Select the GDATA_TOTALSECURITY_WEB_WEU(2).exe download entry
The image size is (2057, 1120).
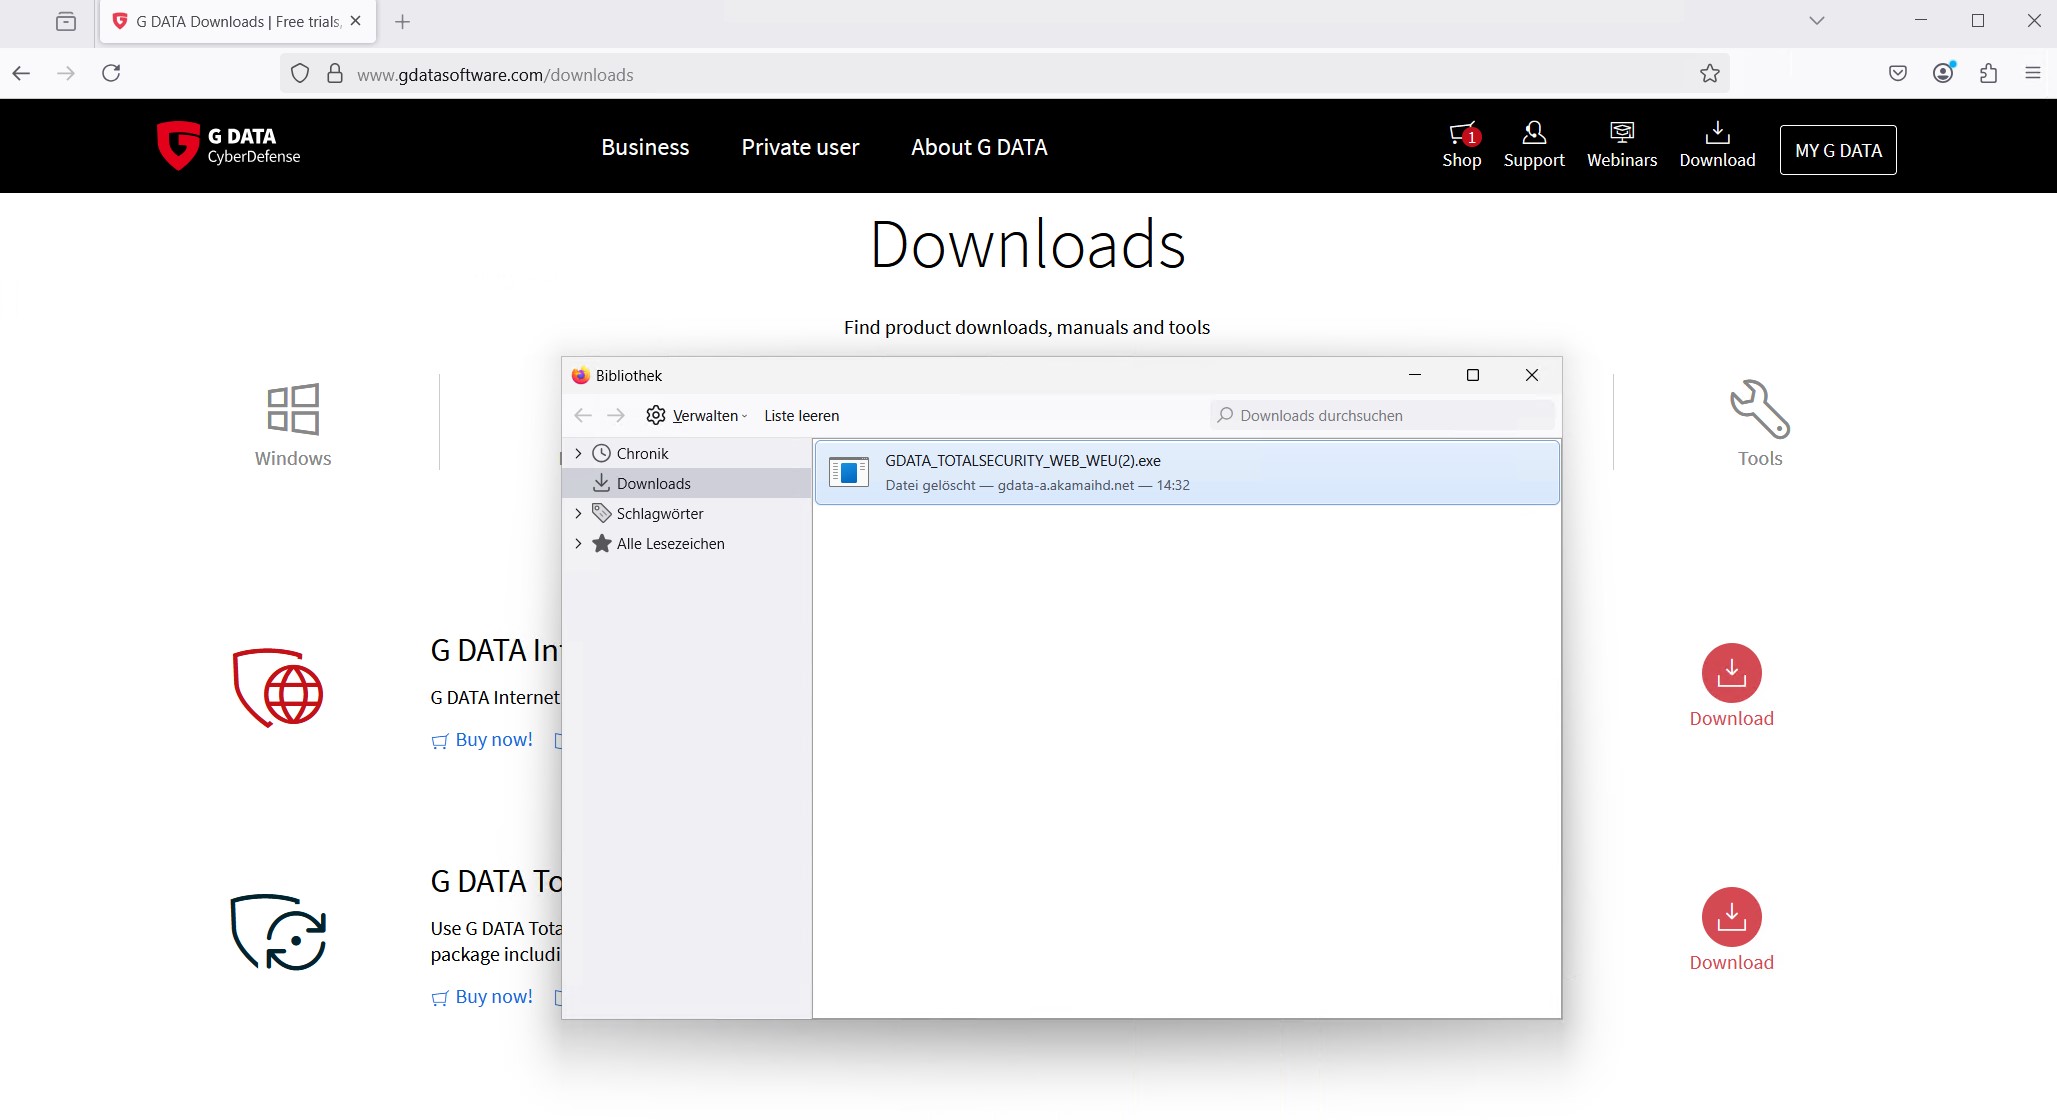coord(1187,472)
